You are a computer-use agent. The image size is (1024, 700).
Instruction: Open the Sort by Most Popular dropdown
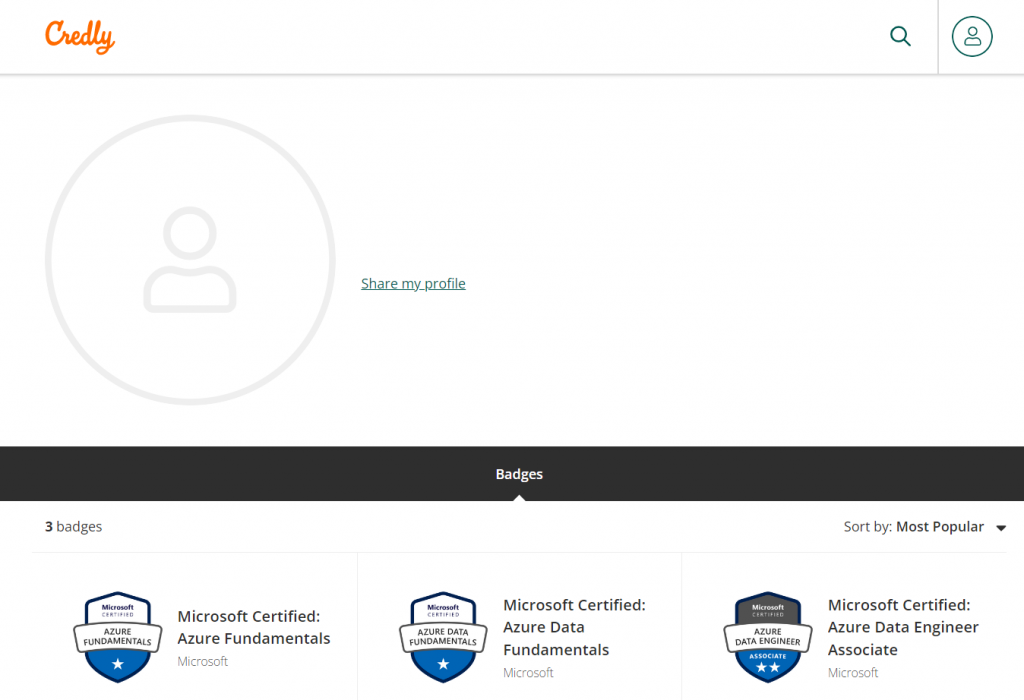click(x=925, y=527)
